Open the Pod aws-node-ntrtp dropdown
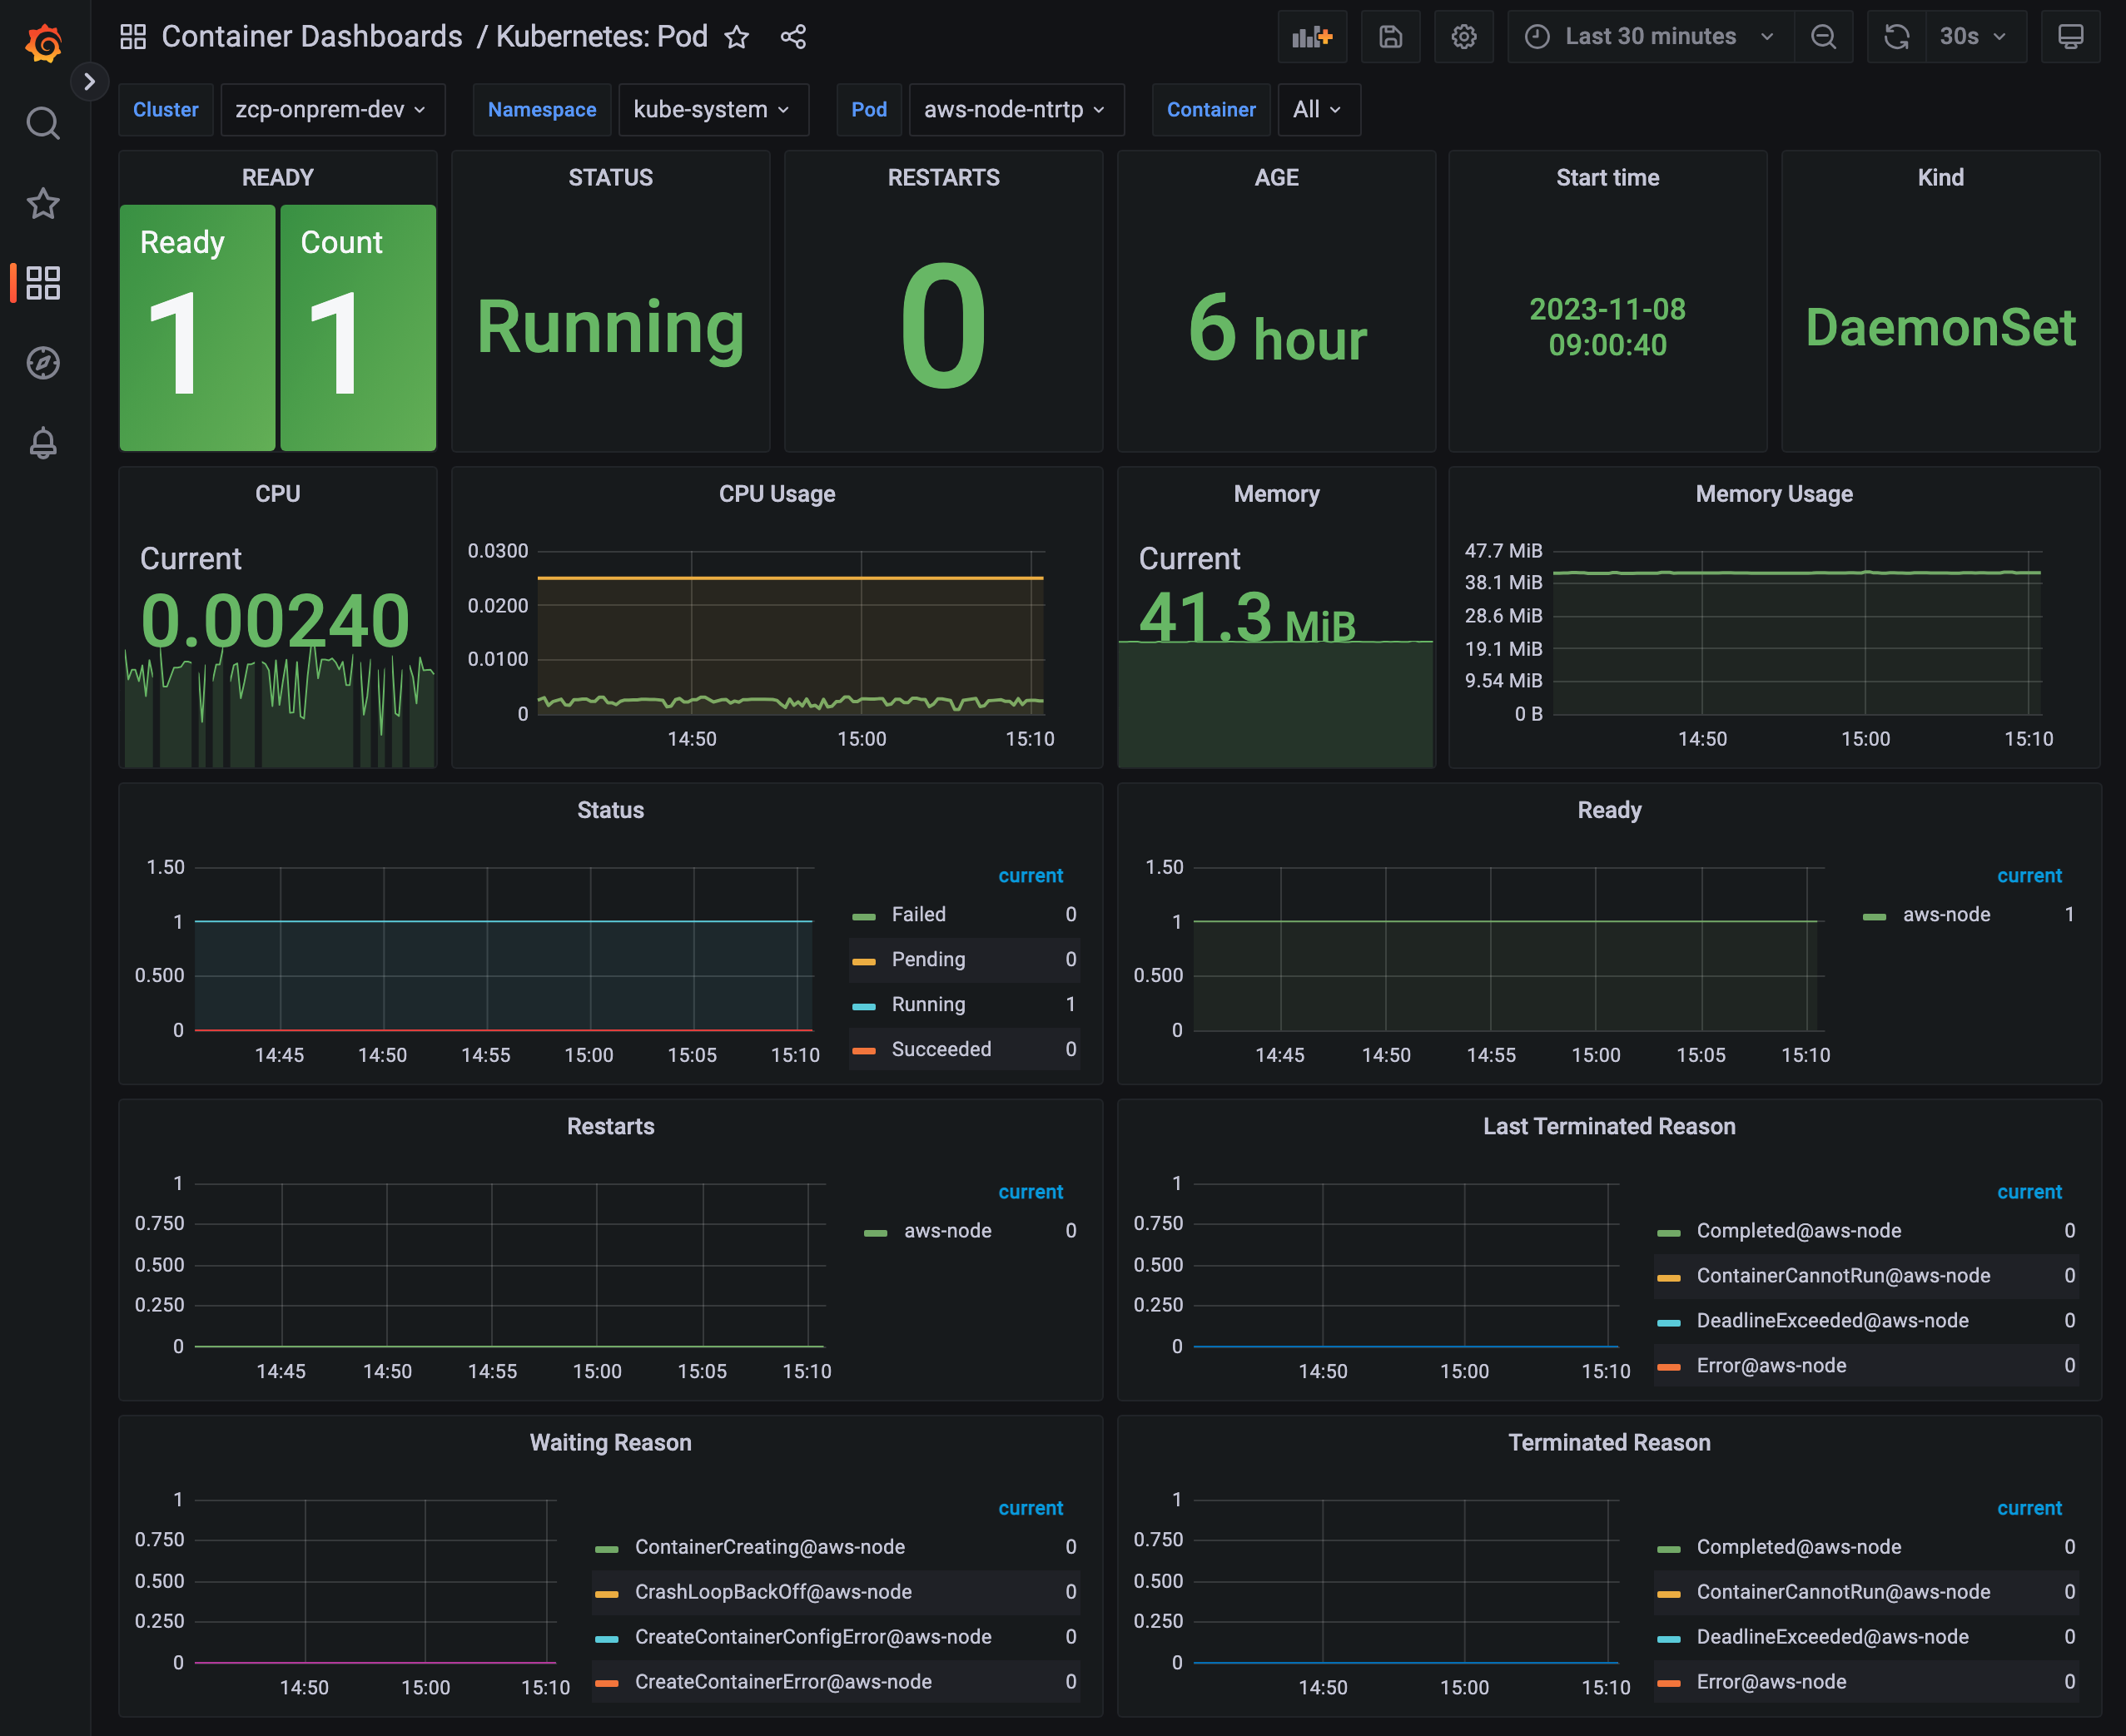The image size is (2126, 1736). (x=1016, y=109)
